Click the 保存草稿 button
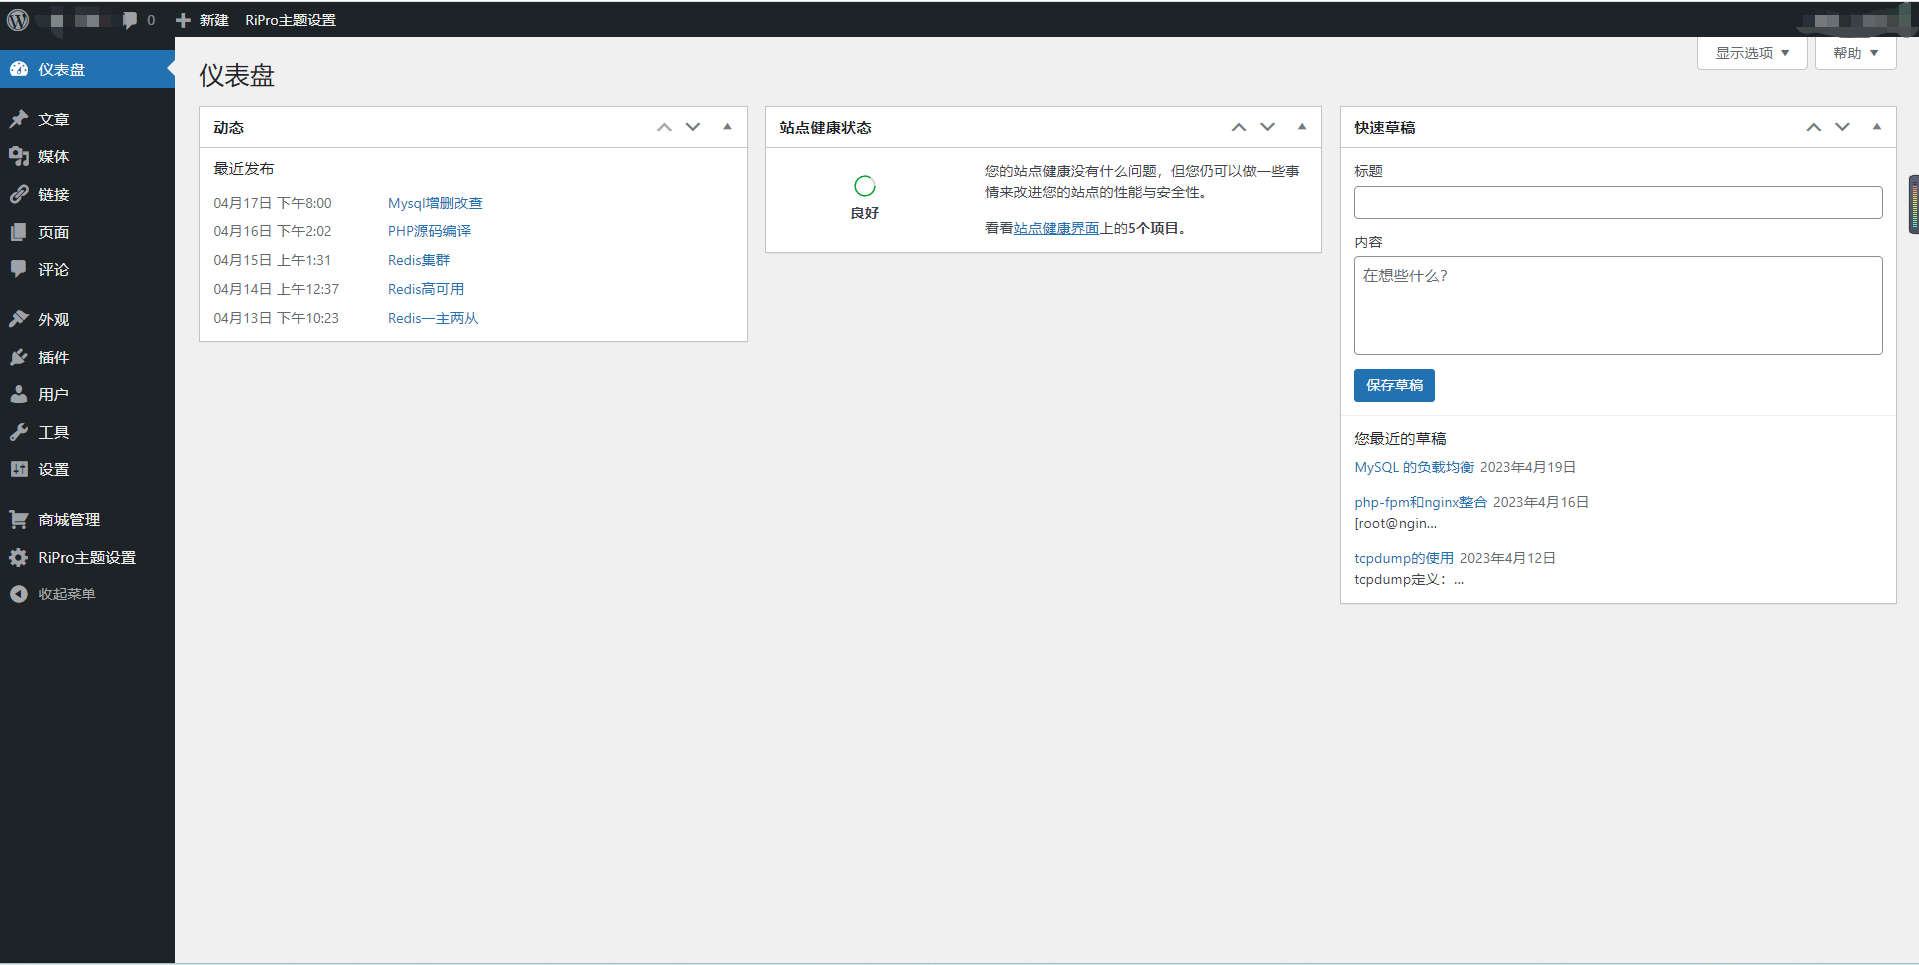The image size is (1919, 965). click(x=1394, y=385)
